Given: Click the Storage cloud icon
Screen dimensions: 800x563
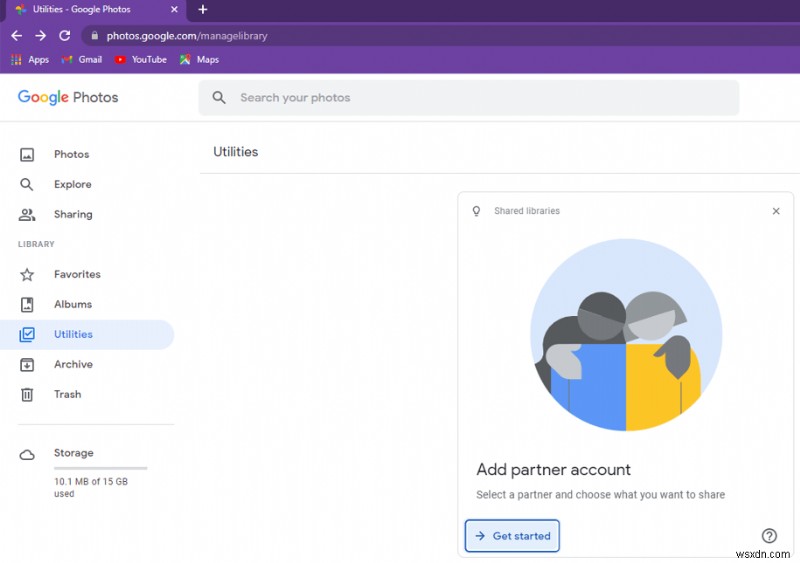Looking at the screenshot, I should 27,455.
